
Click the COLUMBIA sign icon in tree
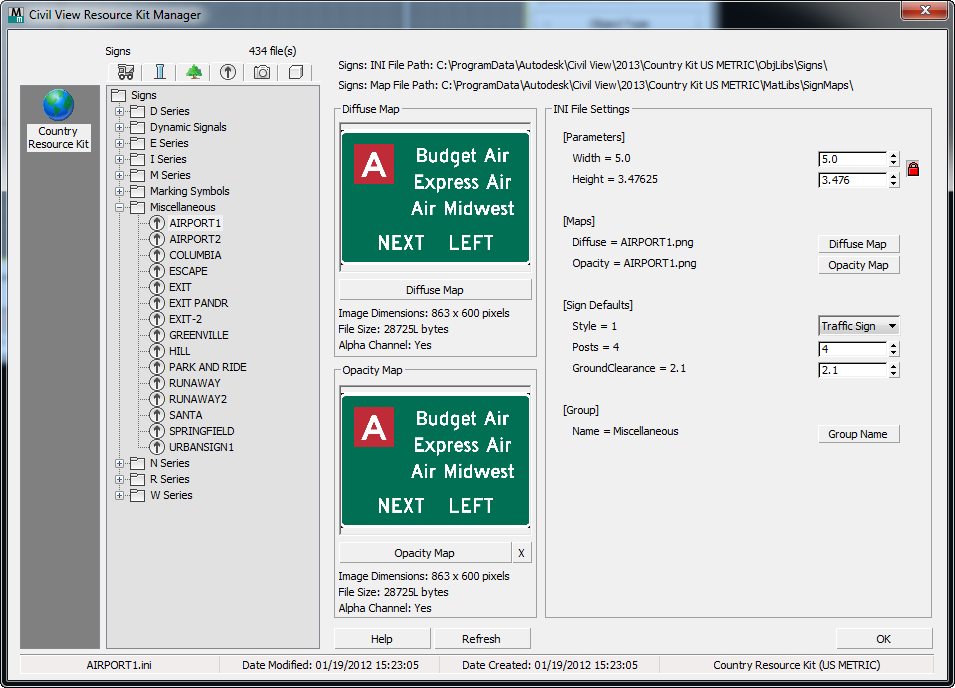click(157, 255)
